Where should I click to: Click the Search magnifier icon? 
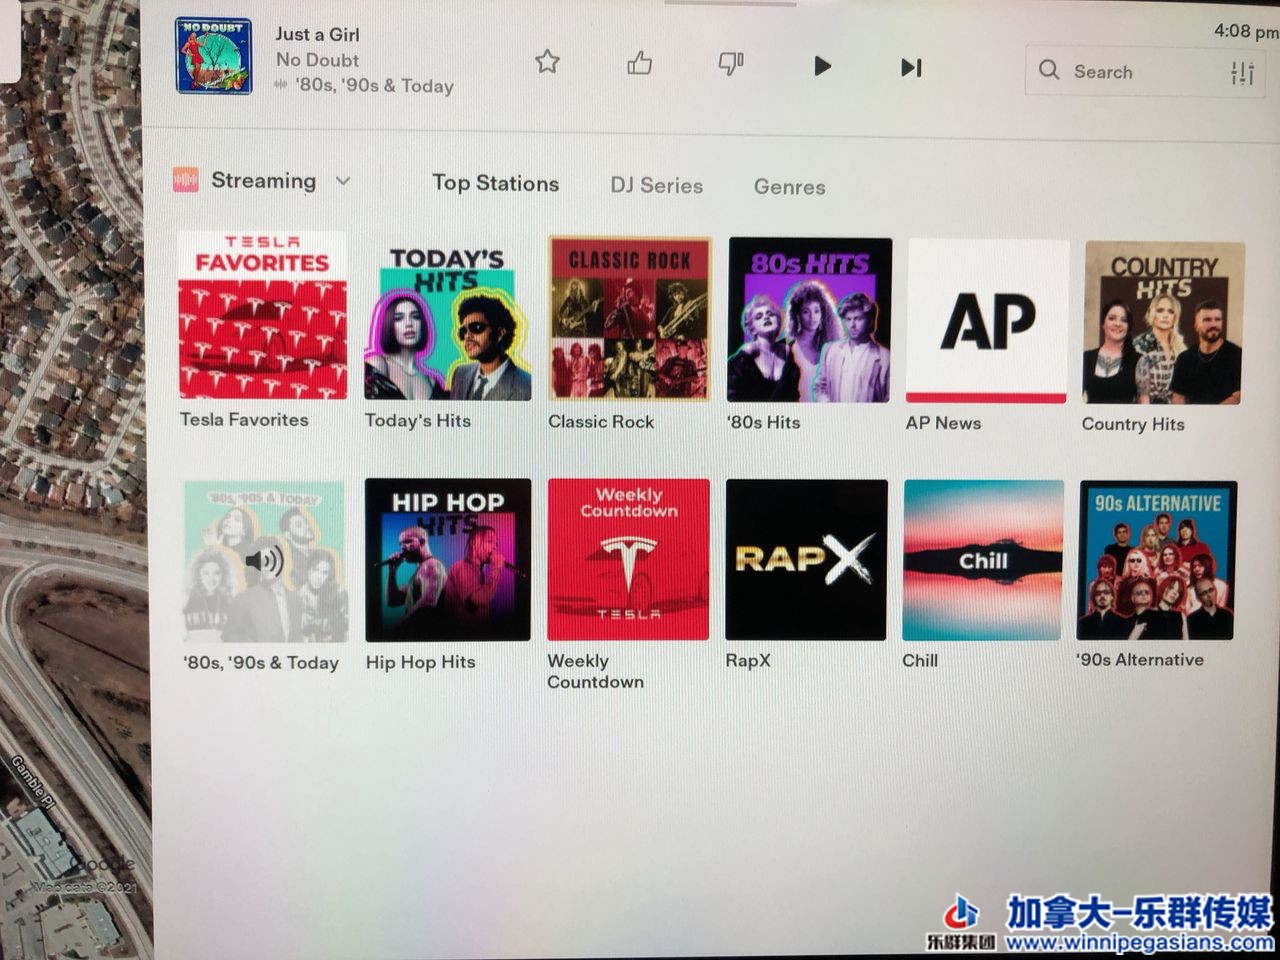click(x=1048, y=70)
